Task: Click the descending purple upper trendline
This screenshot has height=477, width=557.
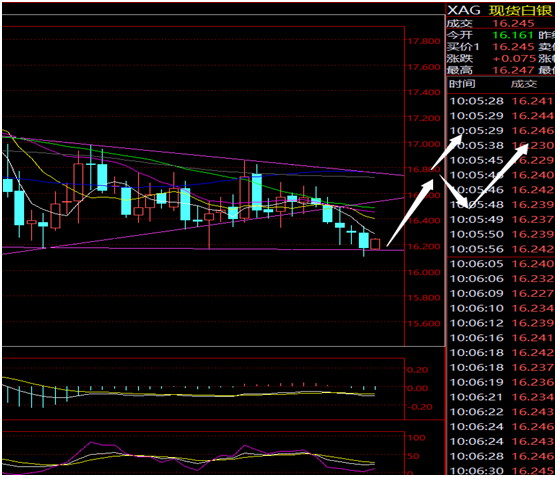Action: (x=202, y=155)
